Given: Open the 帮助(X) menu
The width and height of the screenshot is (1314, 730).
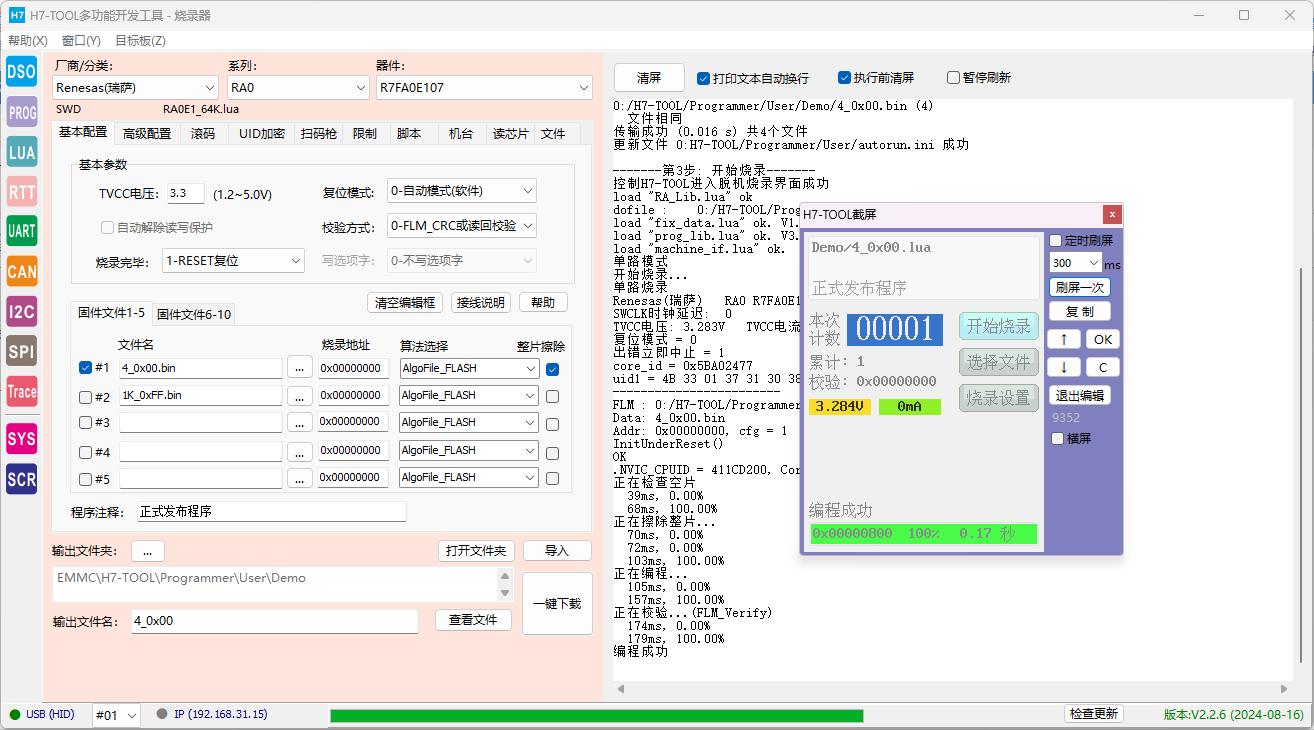Looking at the screenshot, I should click(x=28, y=41).
